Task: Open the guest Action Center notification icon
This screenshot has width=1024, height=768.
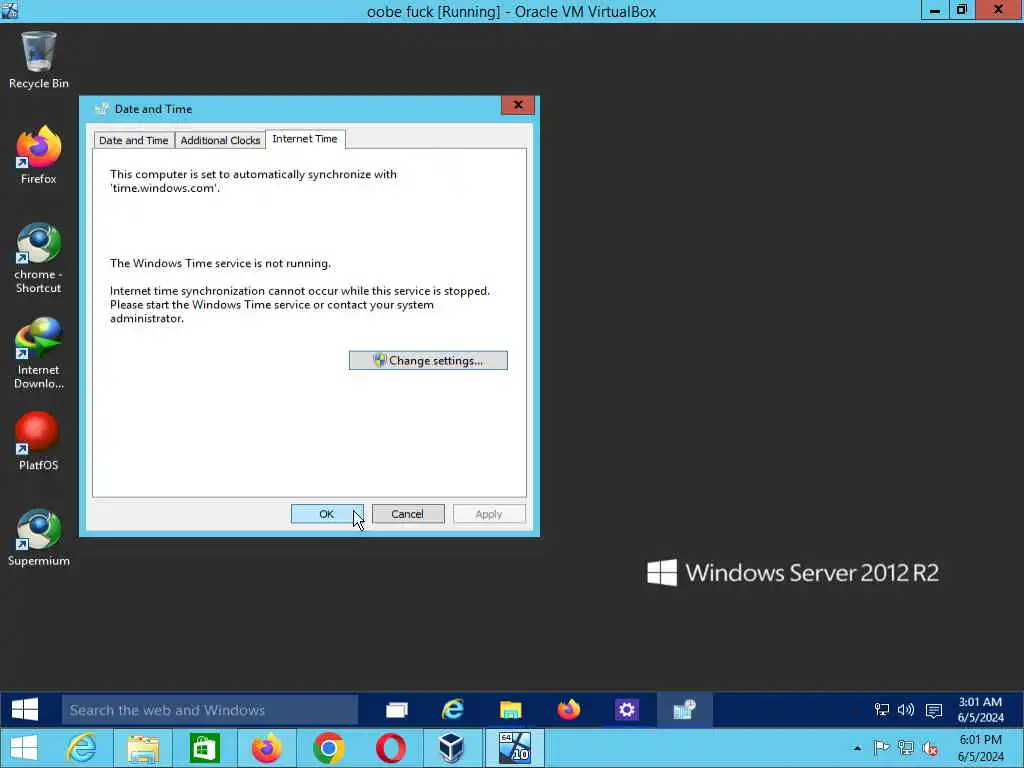Action: (934, 711)
